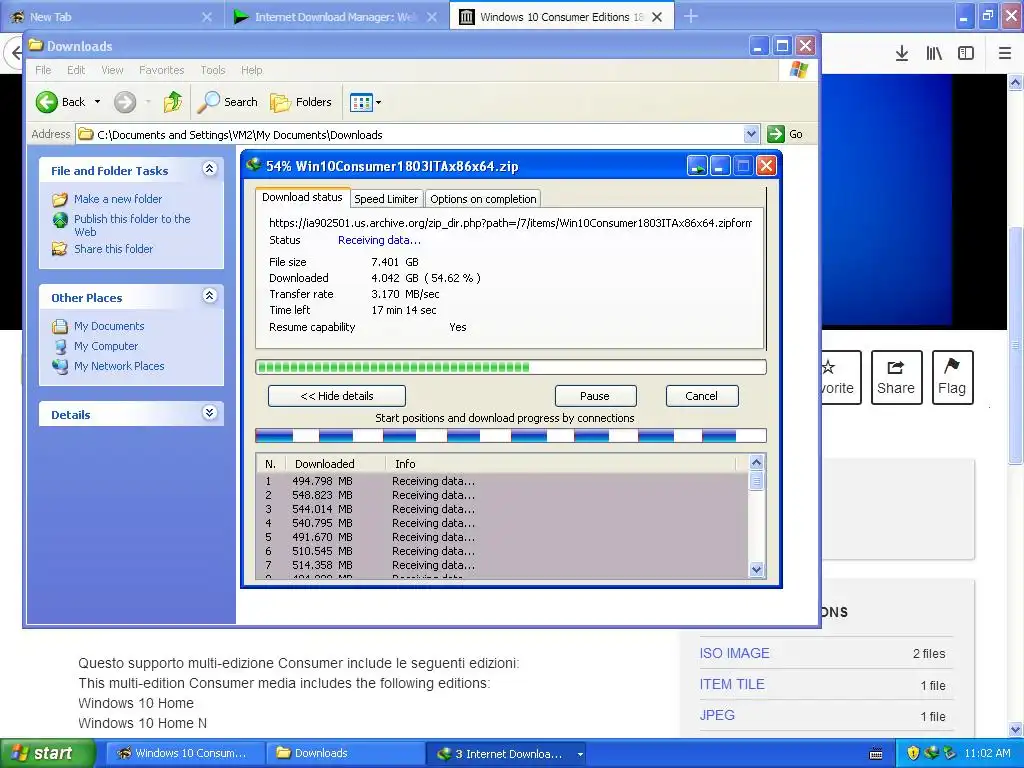Open the Windows Start menu

[48, 754]
